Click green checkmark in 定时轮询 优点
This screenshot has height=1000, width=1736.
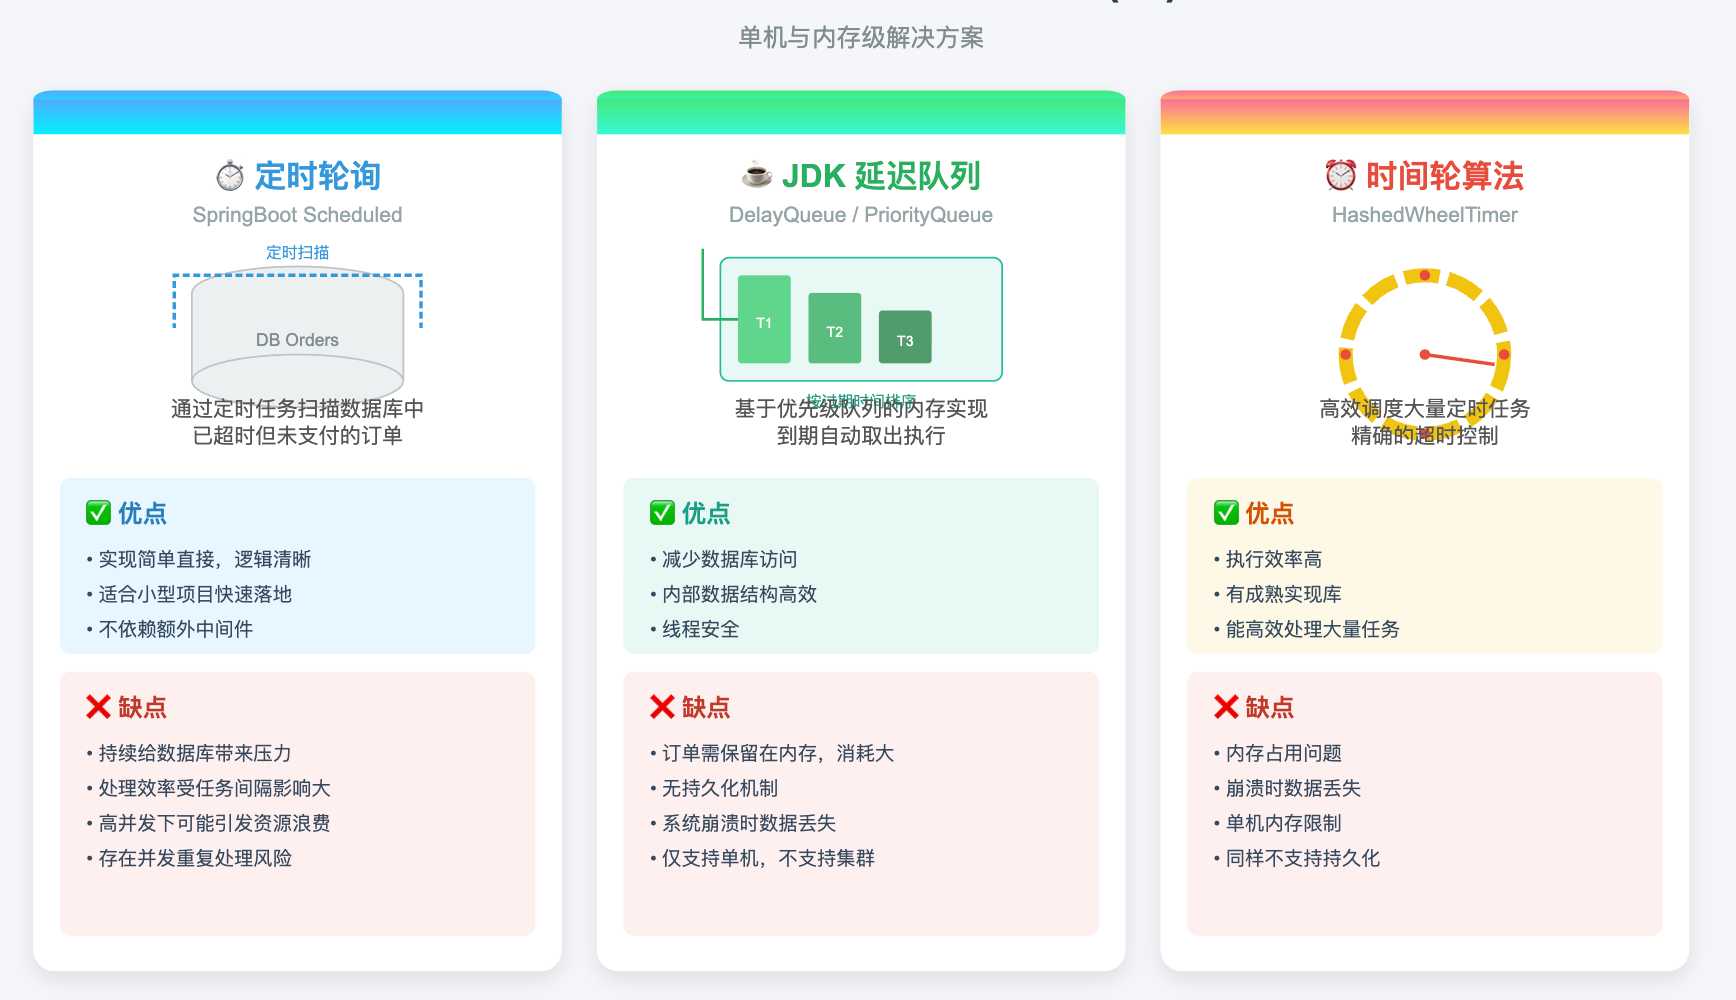click(98, 513)
